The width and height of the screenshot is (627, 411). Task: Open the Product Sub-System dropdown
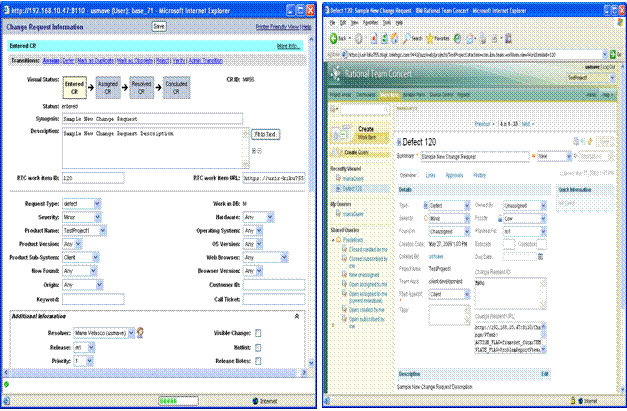(81, 257)
